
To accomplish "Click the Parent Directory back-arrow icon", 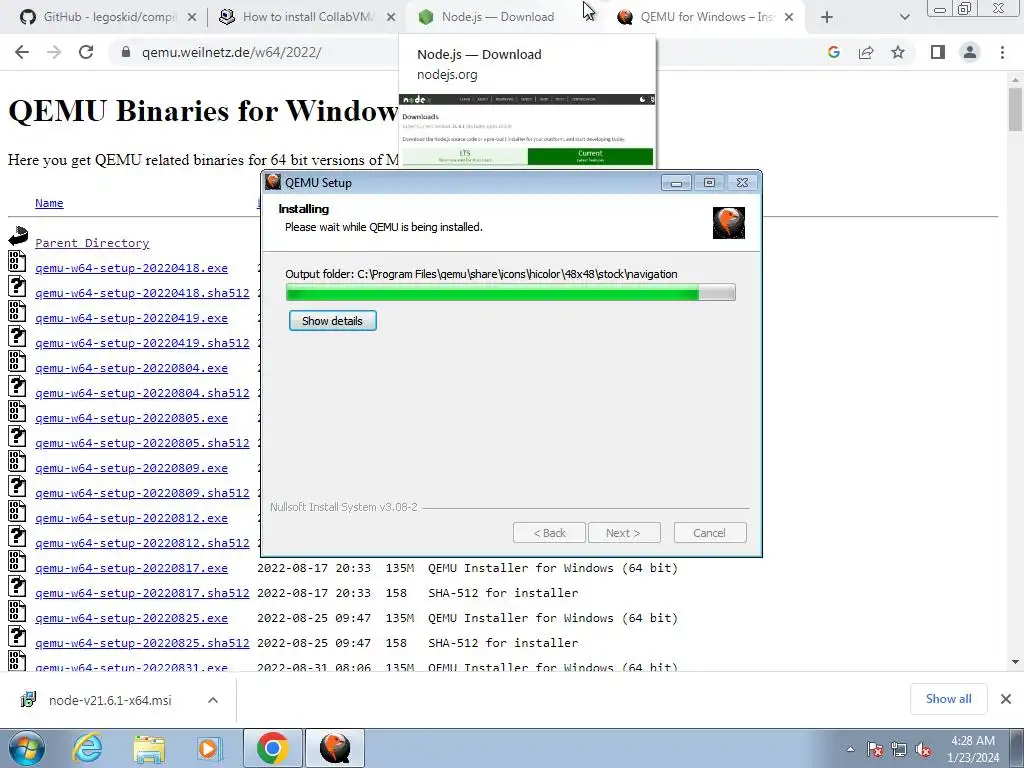I will [18, 236].
